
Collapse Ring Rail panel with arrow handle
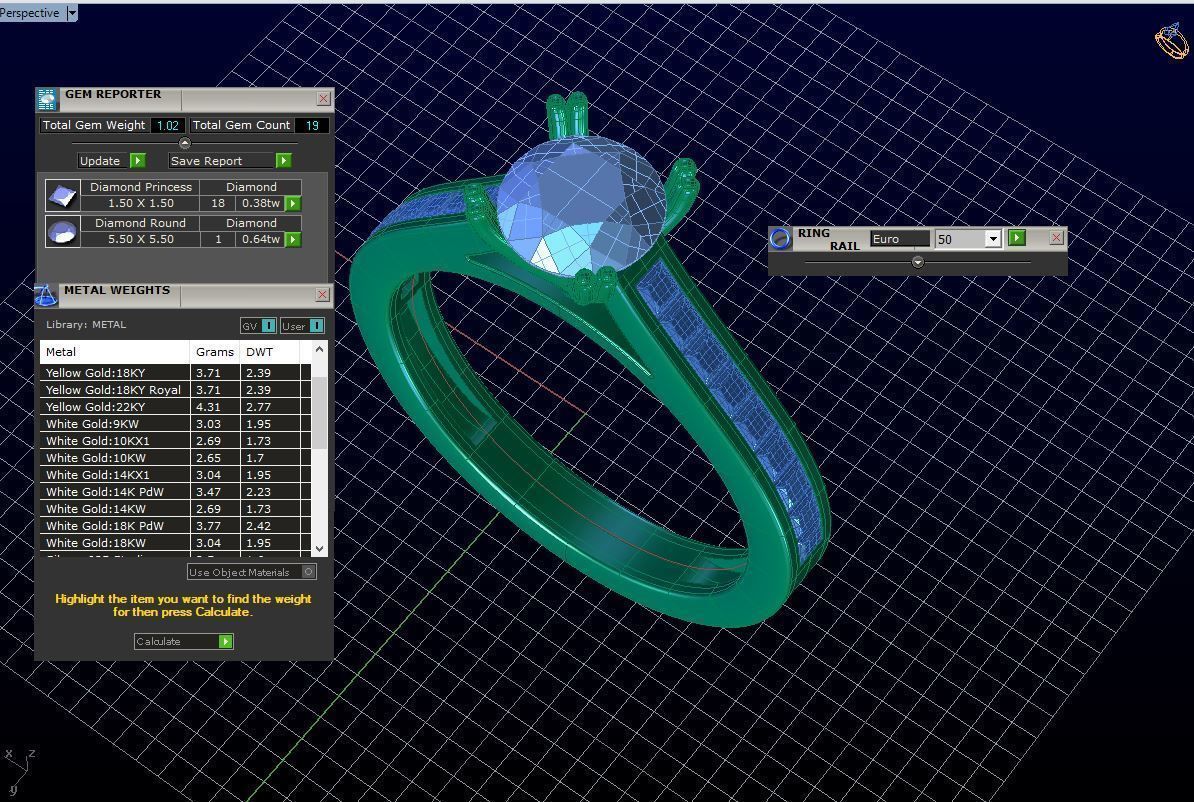[918, 262]
